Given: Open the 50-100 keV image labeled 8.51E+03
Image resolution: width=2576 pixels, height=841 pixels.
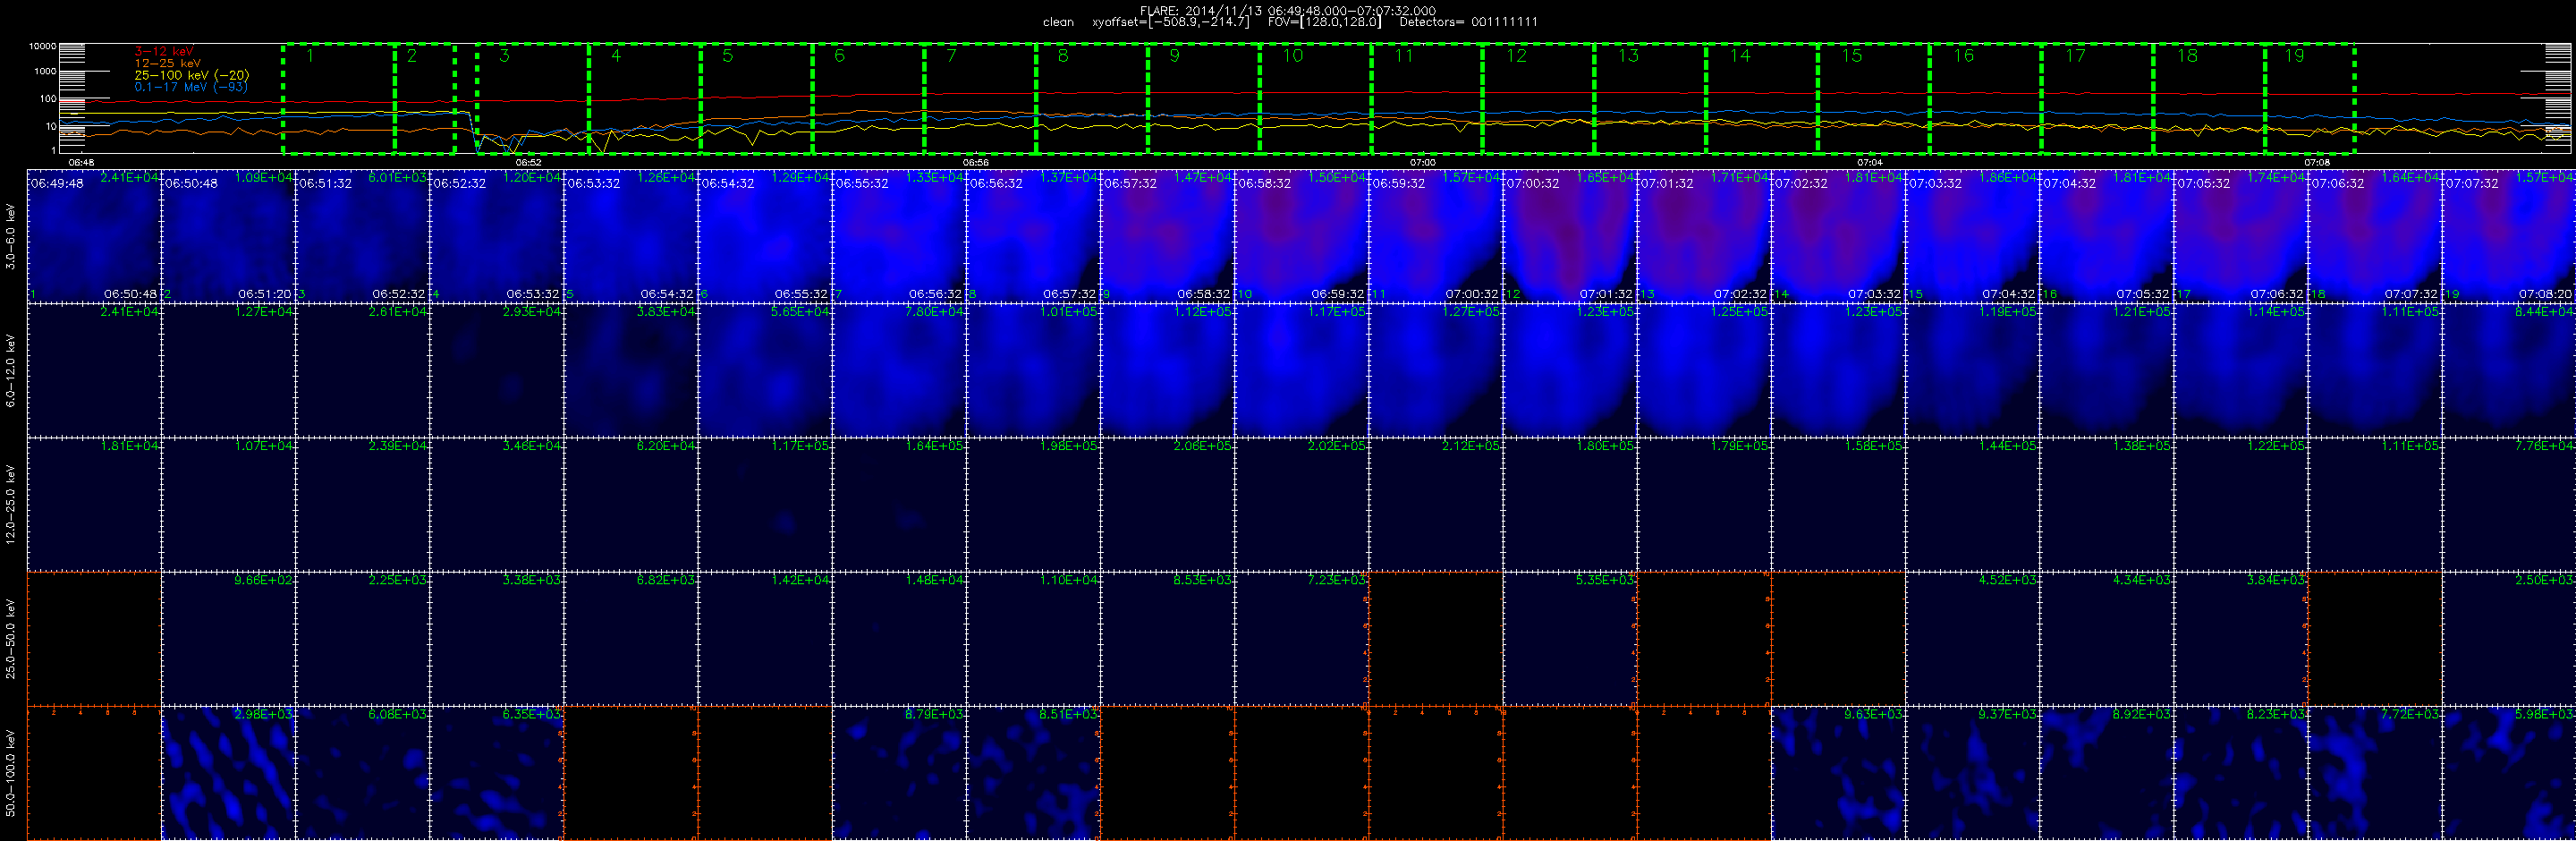Looking at the screenshot, I should coord(1033,773).
